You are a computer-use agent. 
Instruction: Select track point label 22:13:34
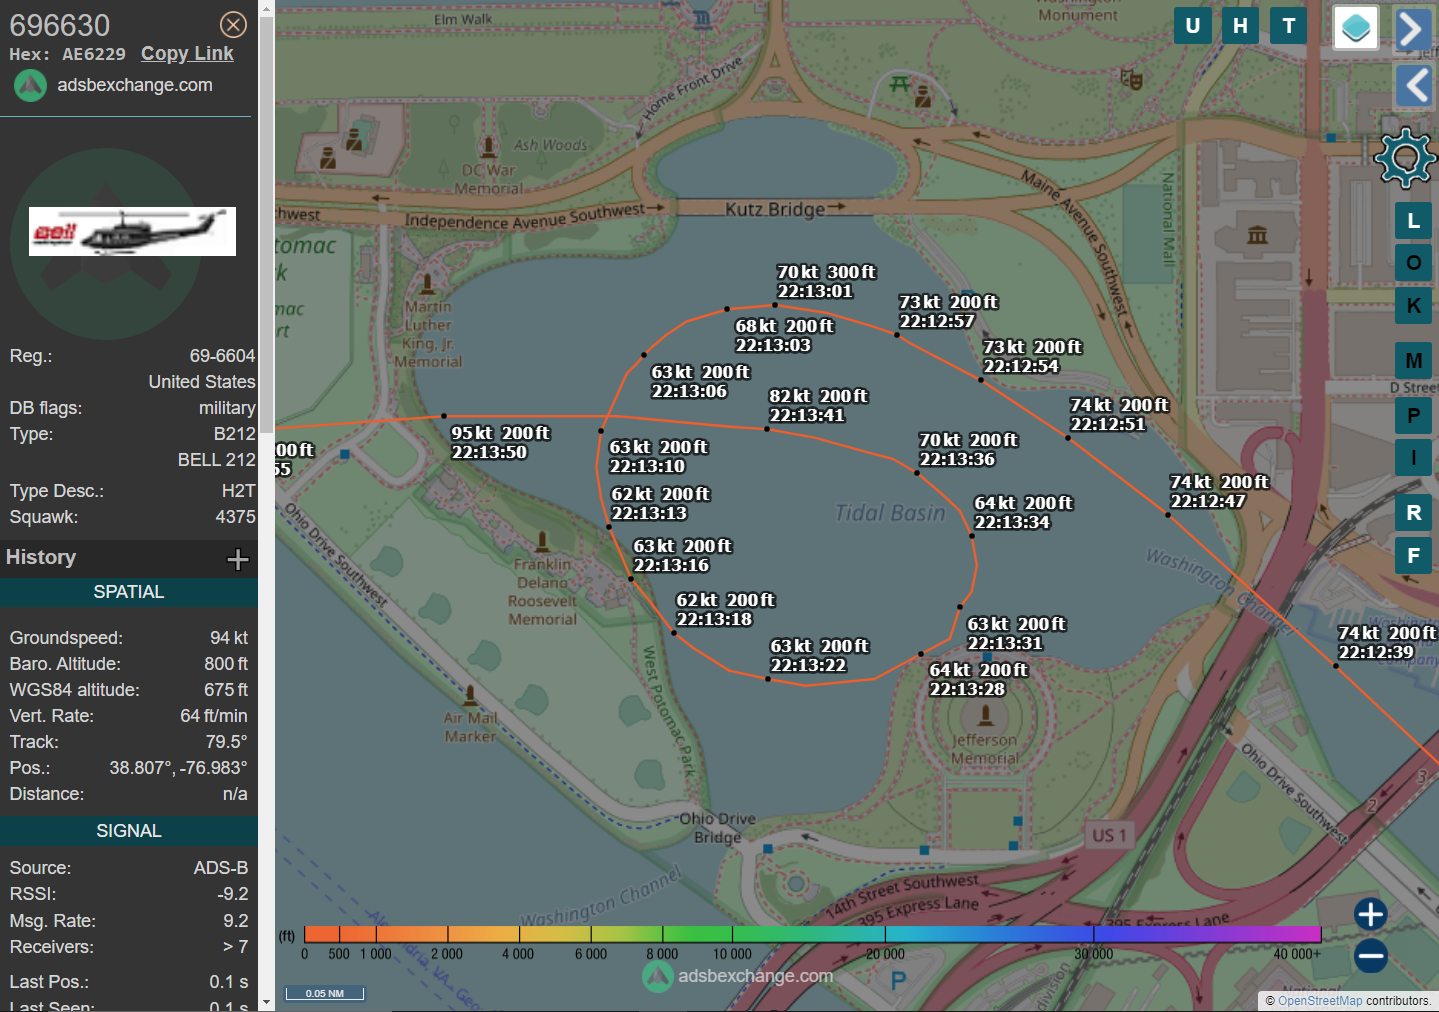(1023, 512)
